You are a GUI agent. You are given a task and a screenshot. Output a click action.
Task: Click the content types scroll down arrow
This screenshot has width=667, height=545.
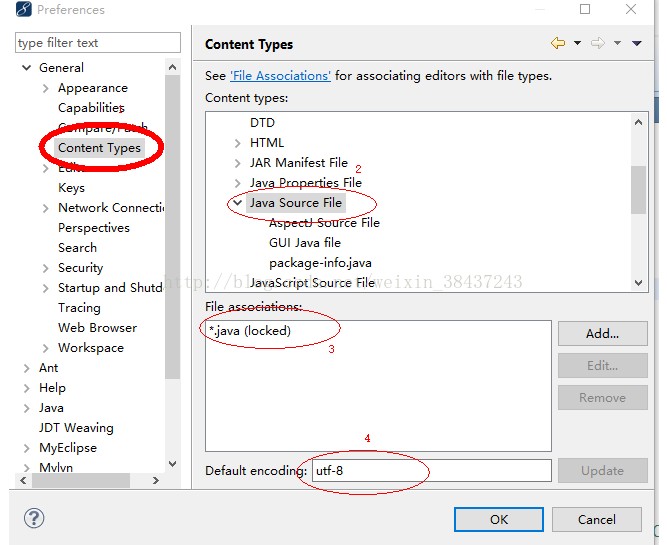point(638,282)
